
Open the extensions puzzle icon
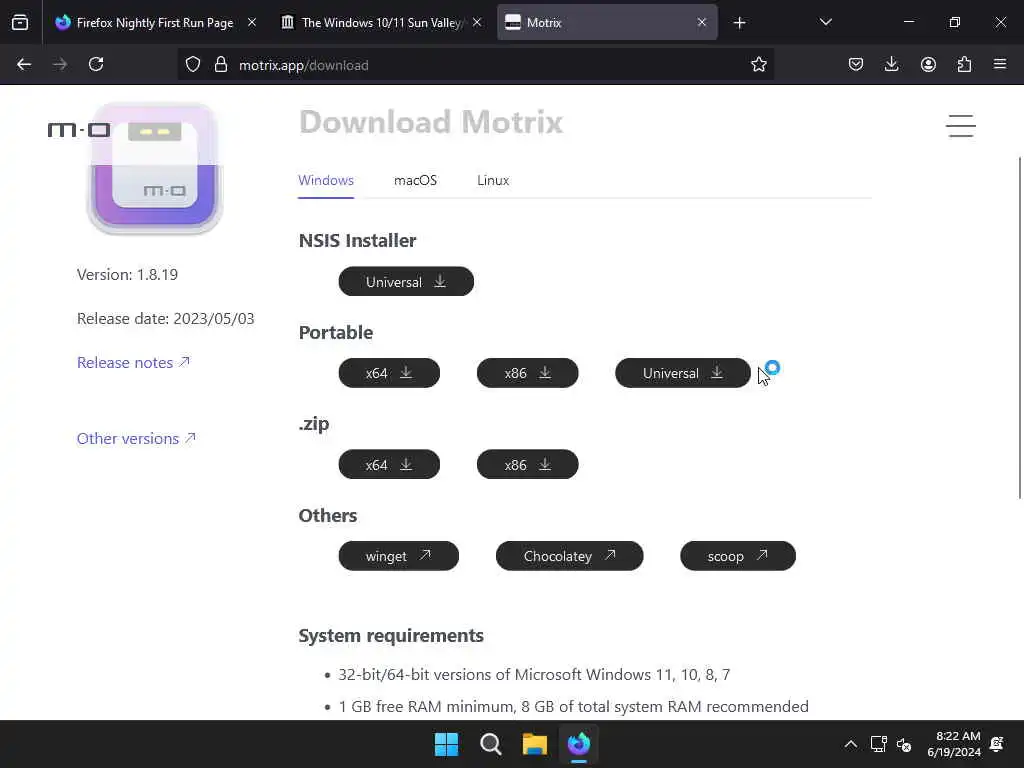[x=964, y=65]
